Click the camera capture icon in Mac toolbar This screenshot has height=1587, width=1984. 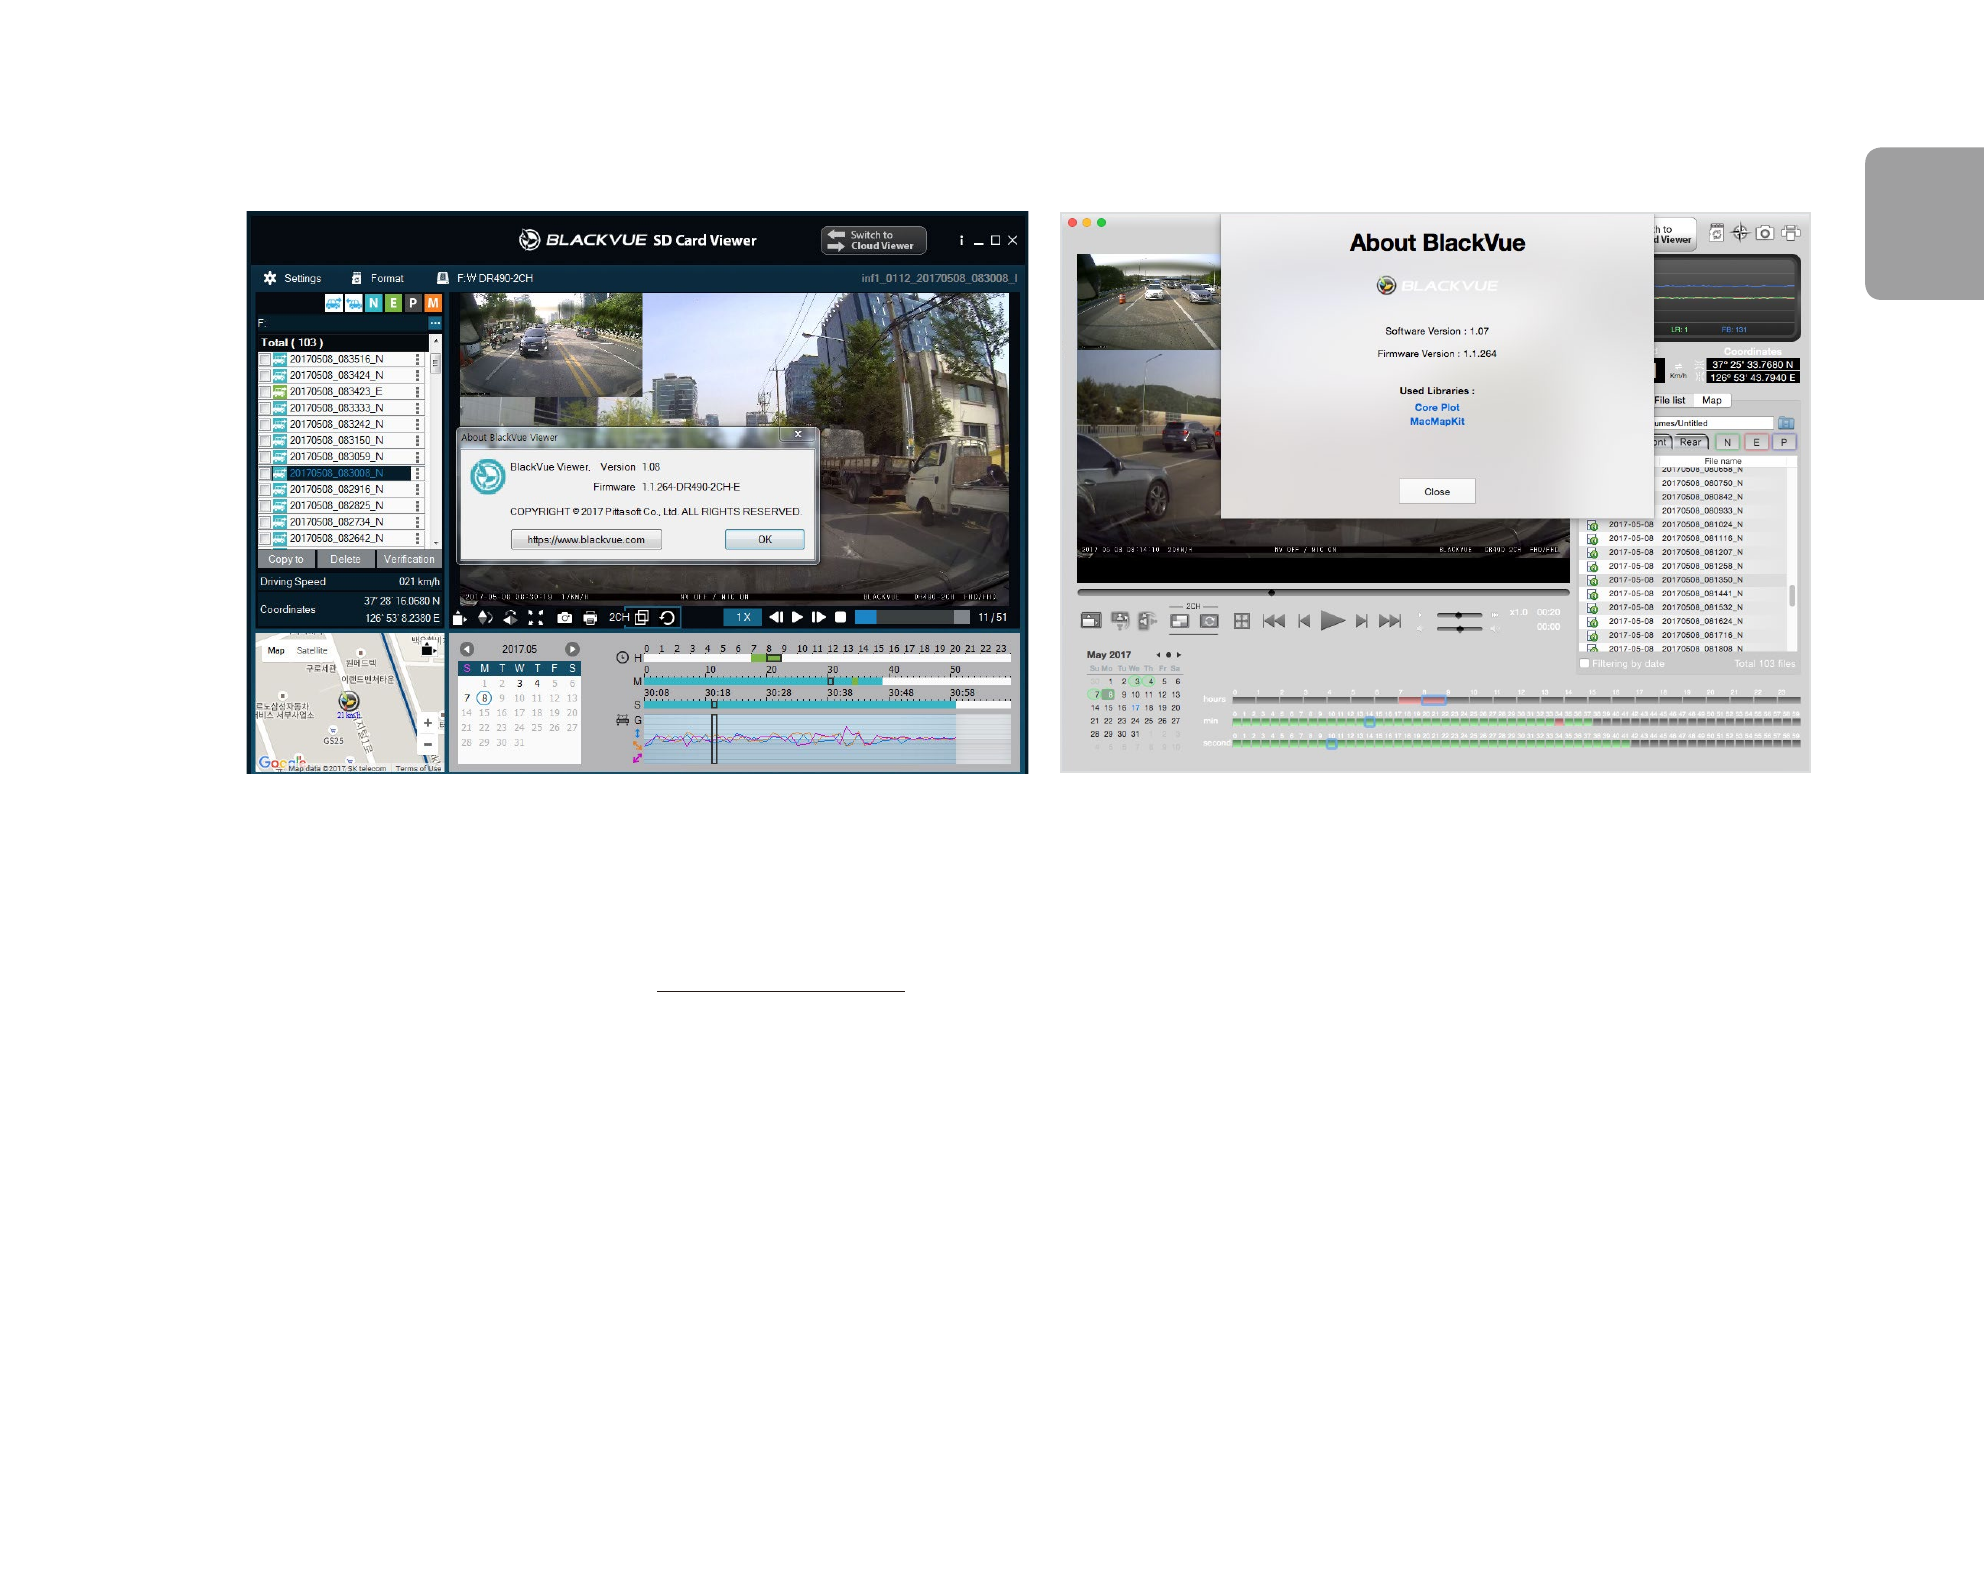(x=1765, y=233)
